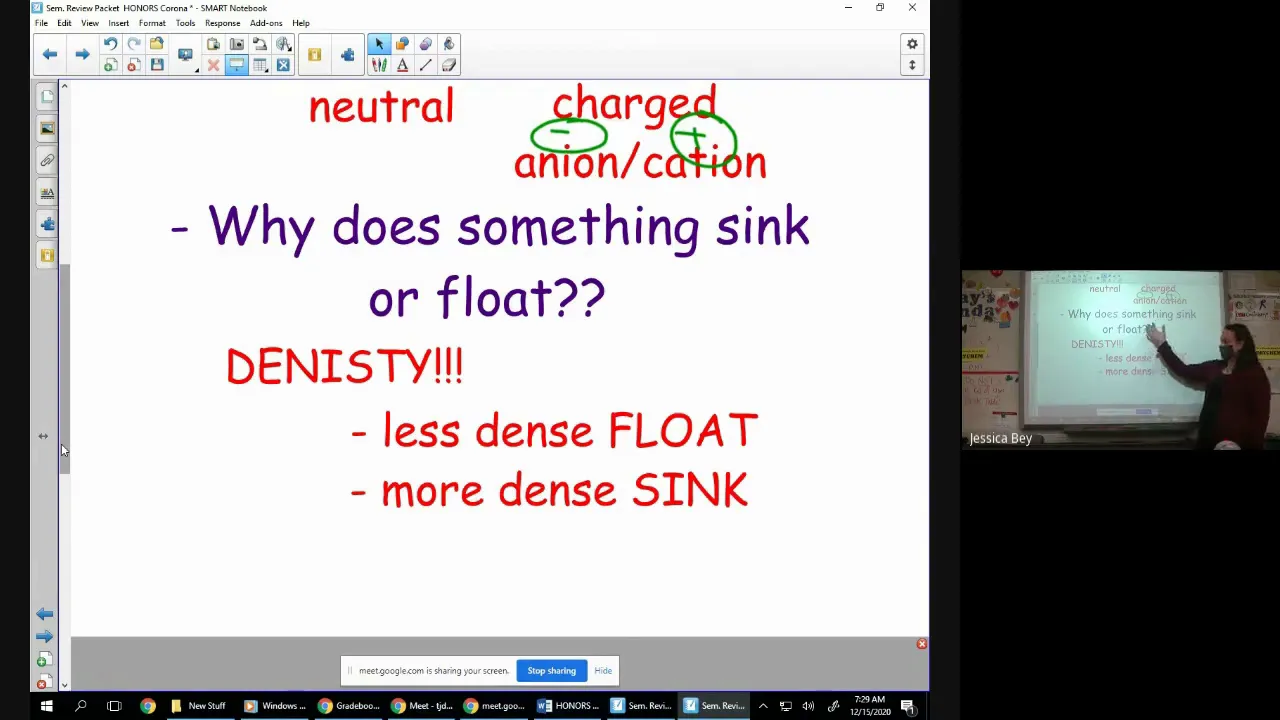Screen dimensions: 1280x720
Task: Click the page scrollbar down arrow
Action: coord(65,685)
